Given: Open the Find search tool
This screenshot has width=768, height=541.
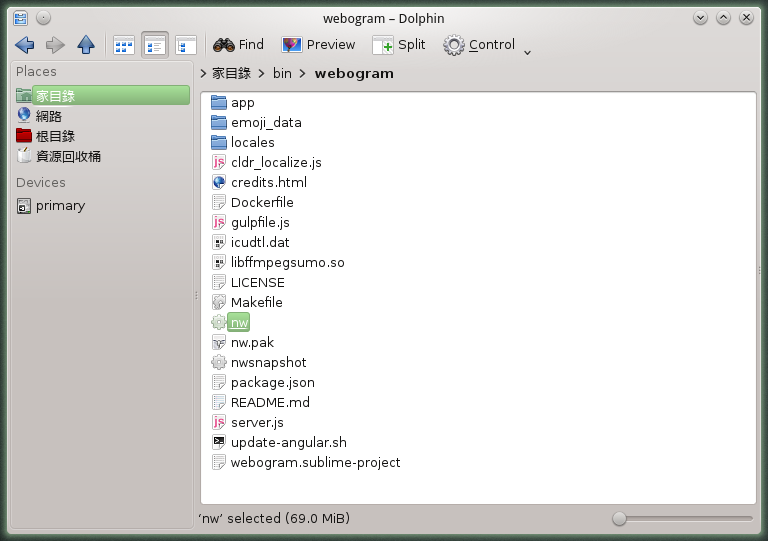Looking at the screenshot, I should coord(239,45).
